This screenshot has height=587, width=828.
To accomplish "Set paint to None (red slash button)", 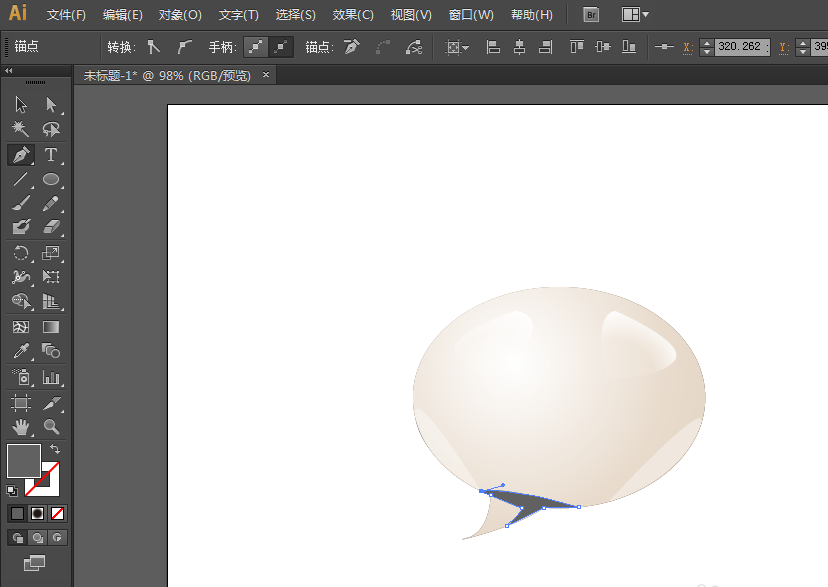I will 58,513.
